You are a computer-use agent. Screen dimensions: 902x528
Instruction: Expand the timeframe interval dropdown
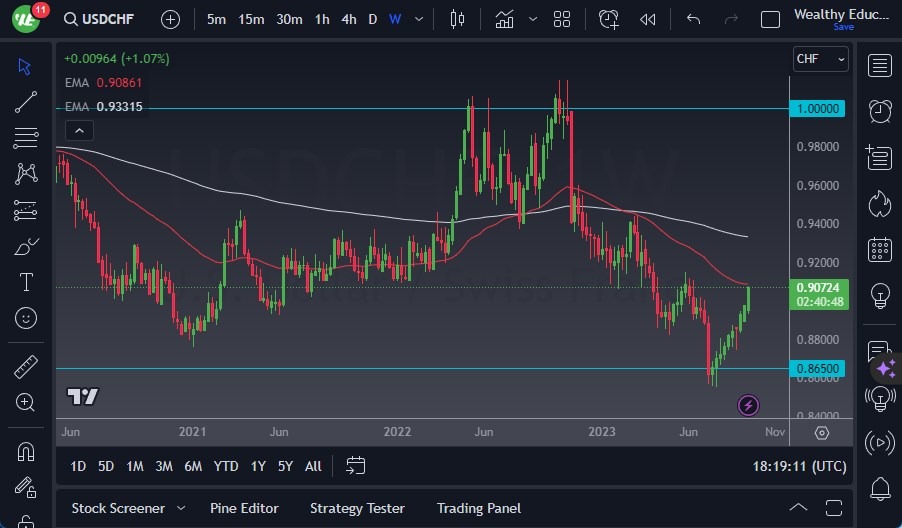[419, 20]
